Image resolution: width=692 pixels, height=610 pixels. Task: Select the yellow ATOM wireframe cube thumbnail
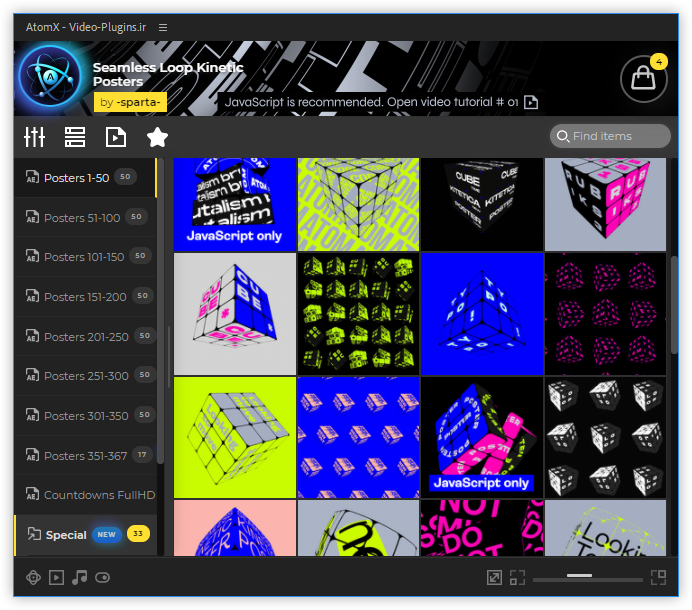358,204
